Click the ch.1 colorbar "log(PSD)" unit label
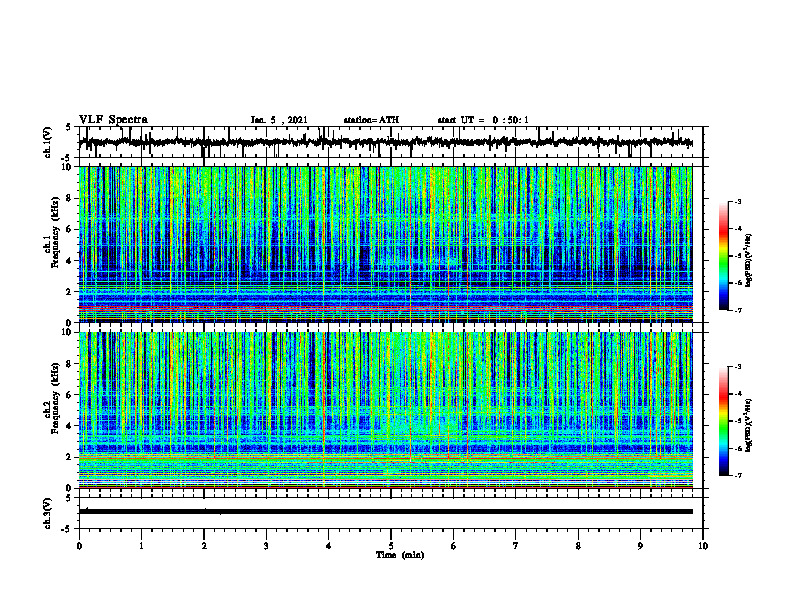The image size is (792, 612). (x=749, y=260)
